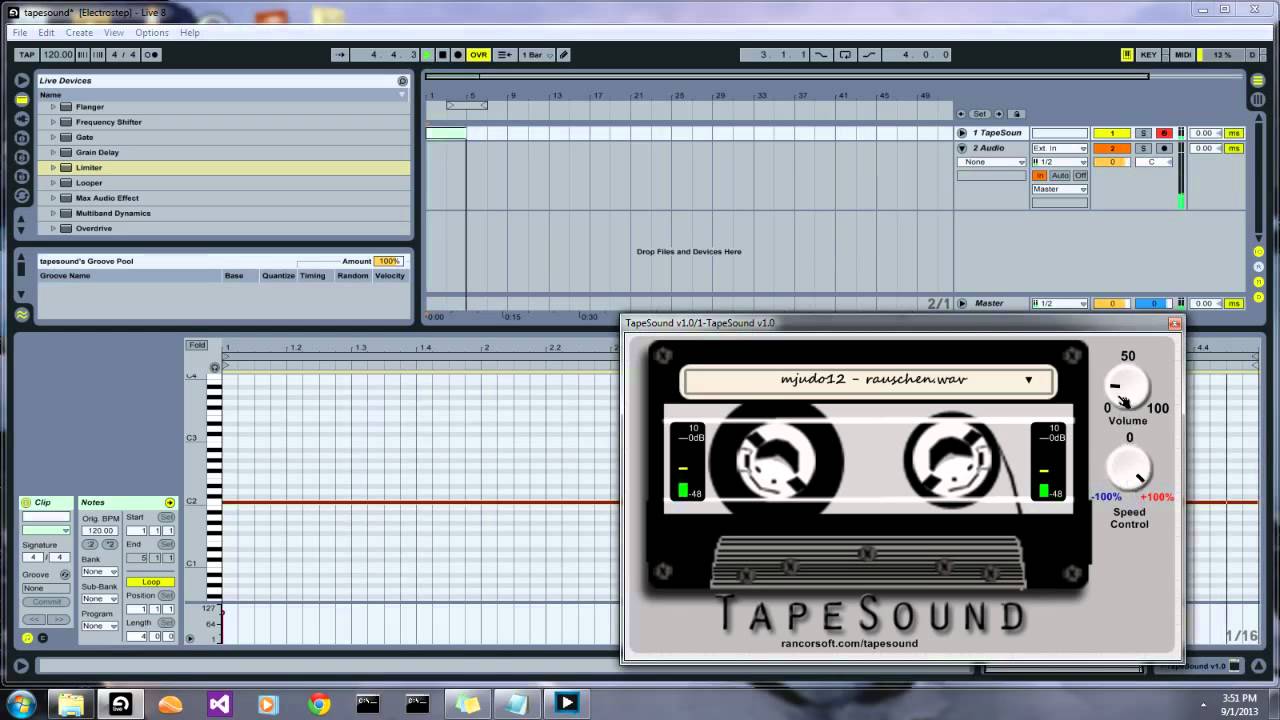Screen dimensions: 1280x720
Task: Click rancorsoft.com/tapesound link
Action: (849, 644)
